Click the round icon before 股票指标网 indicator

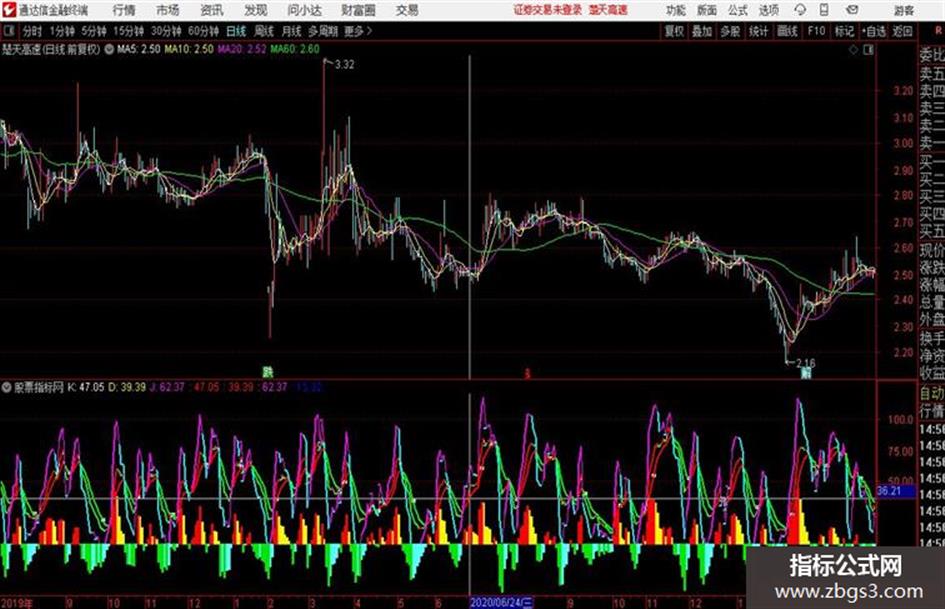[x=6, y=387]
